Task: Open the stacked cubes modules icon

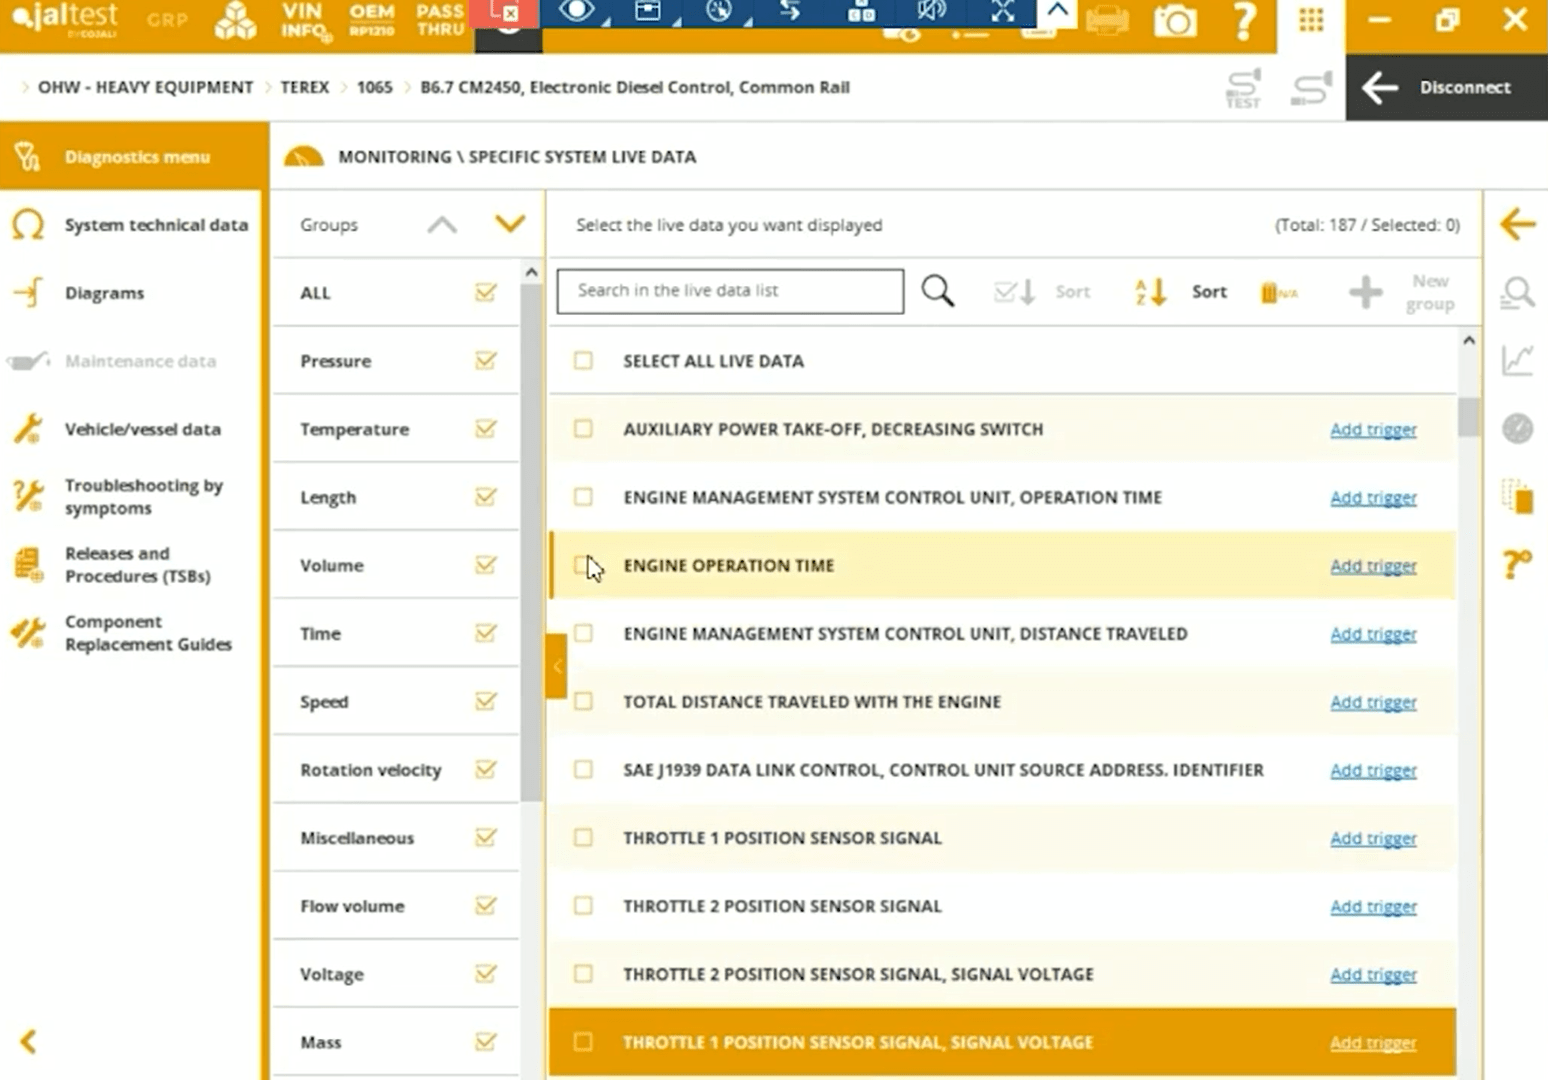Action: pyautogui.click(x=235, y=20)
